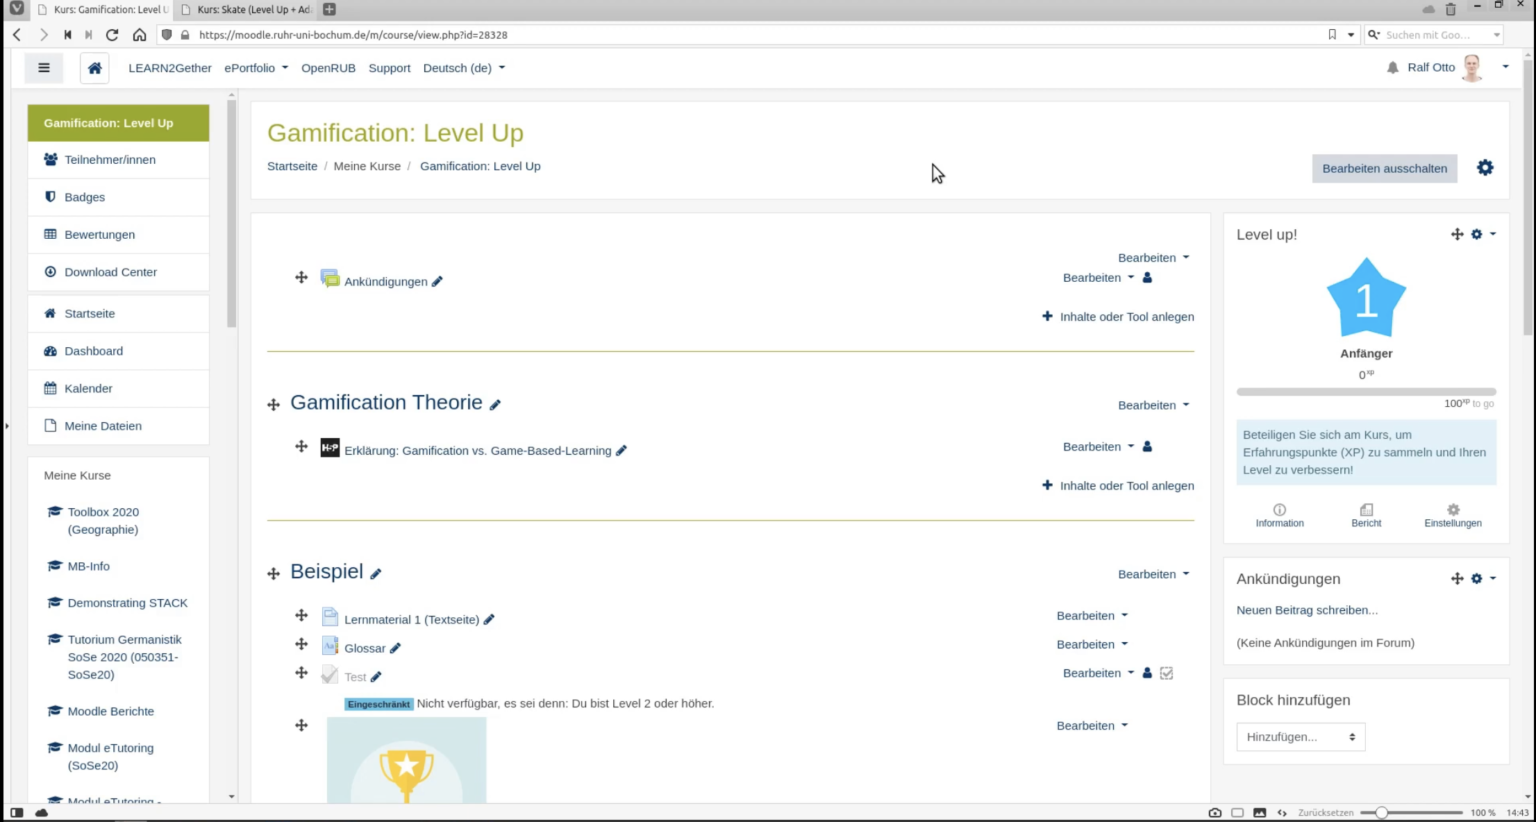Viewport: 1536px width, 822px height.
Task: Open Meine Dateien in the sidebar
Action: point(118,426)
